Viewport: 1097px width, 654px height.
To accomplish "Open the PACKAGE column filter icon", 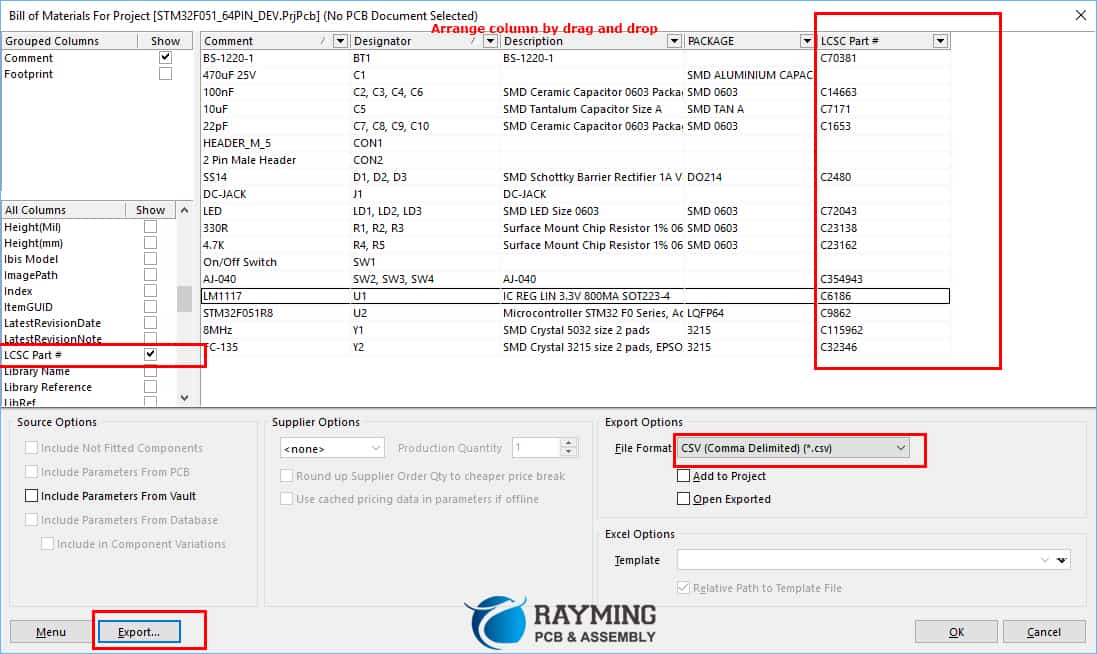I will (806, 40).
